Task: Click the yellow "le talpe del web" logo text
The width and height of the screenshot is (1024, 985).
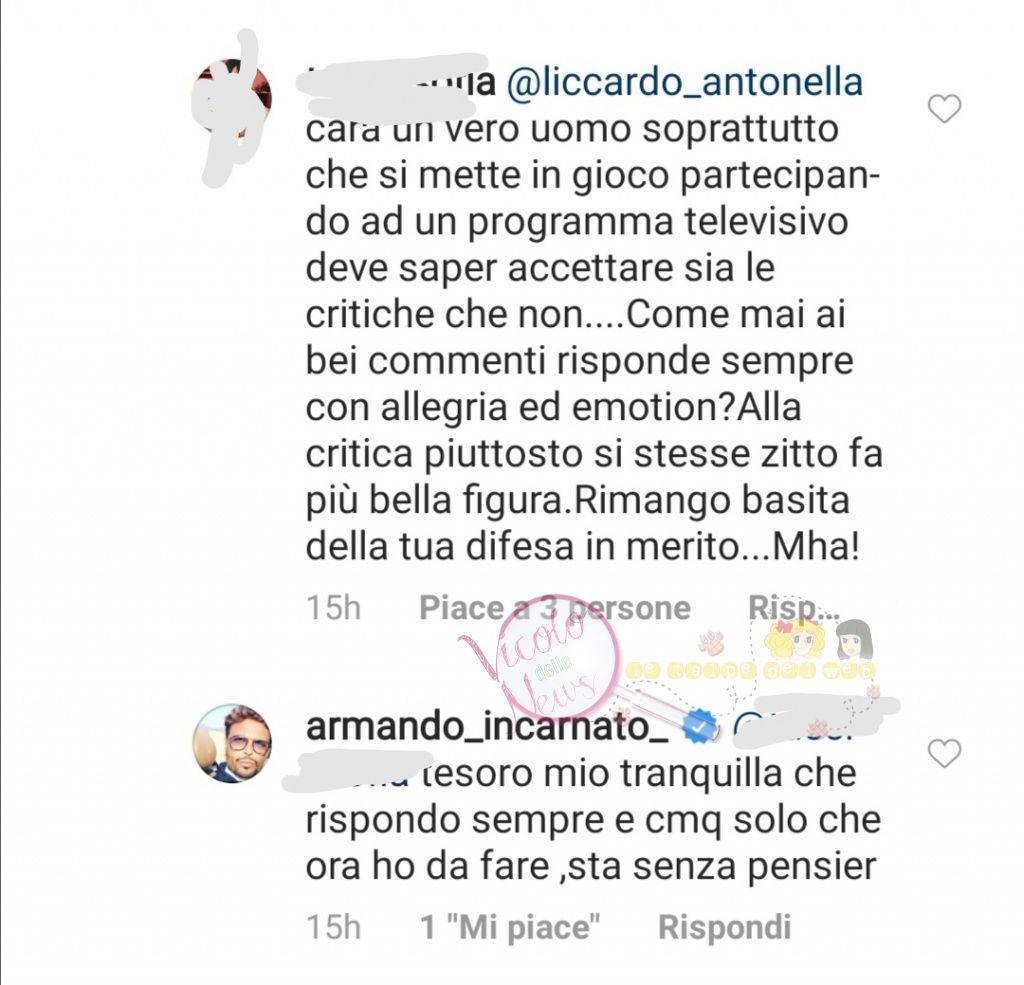Action: pos(750,670)
